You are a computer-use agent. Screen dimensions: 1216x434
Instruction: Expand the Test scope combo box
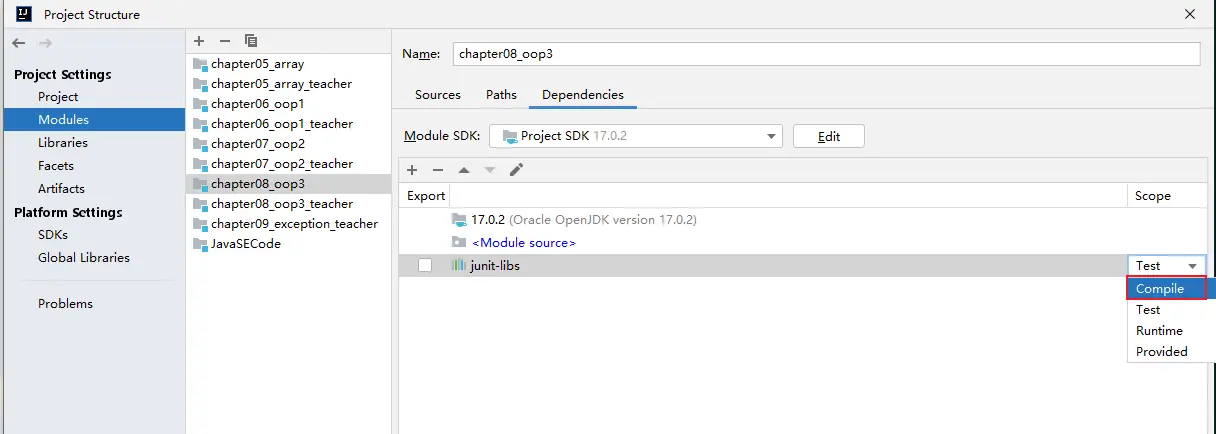click(x=1166, y=265)
